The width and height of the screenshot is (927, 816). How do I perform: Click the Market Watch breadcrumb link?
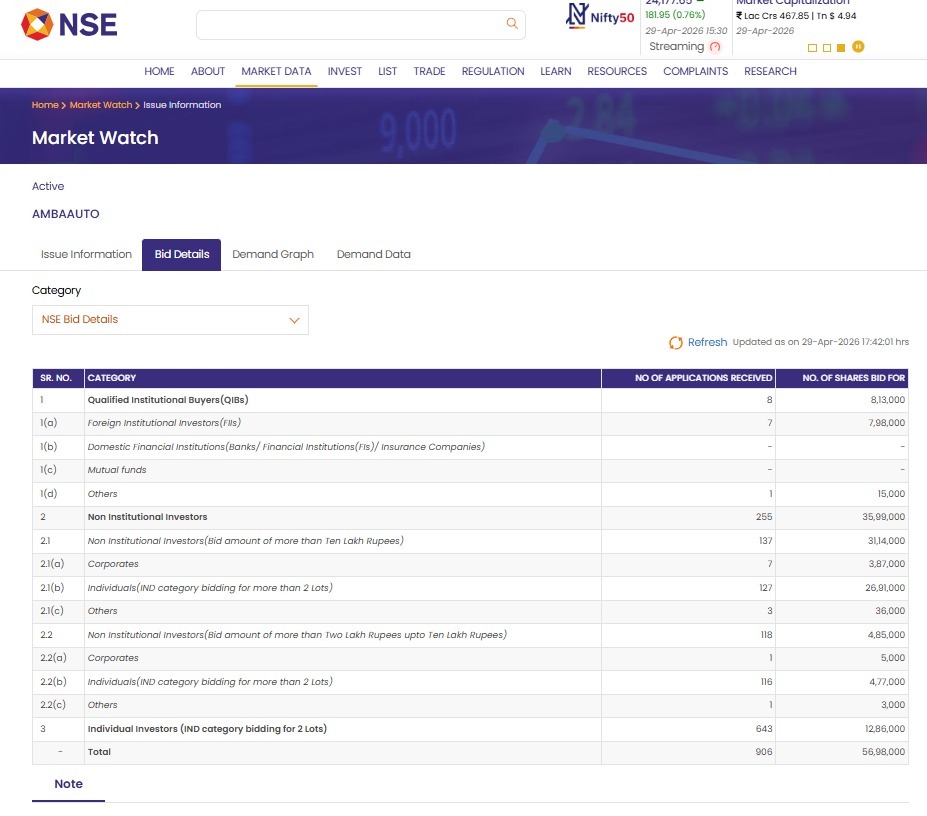click(101, 105)
